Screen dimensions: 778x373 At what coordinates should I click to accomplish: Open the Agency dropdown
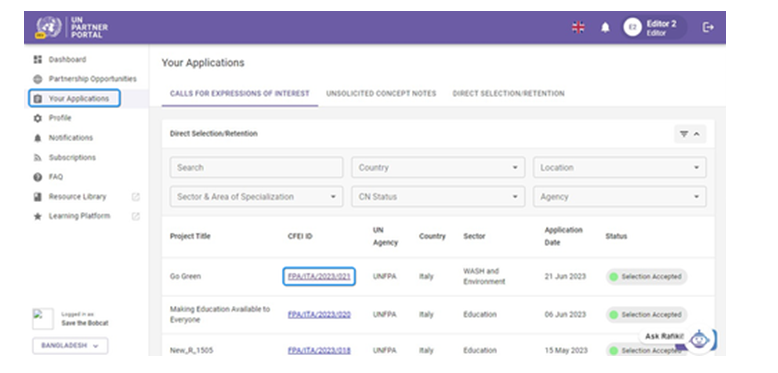pyautogui.click(x=620, y=197)
